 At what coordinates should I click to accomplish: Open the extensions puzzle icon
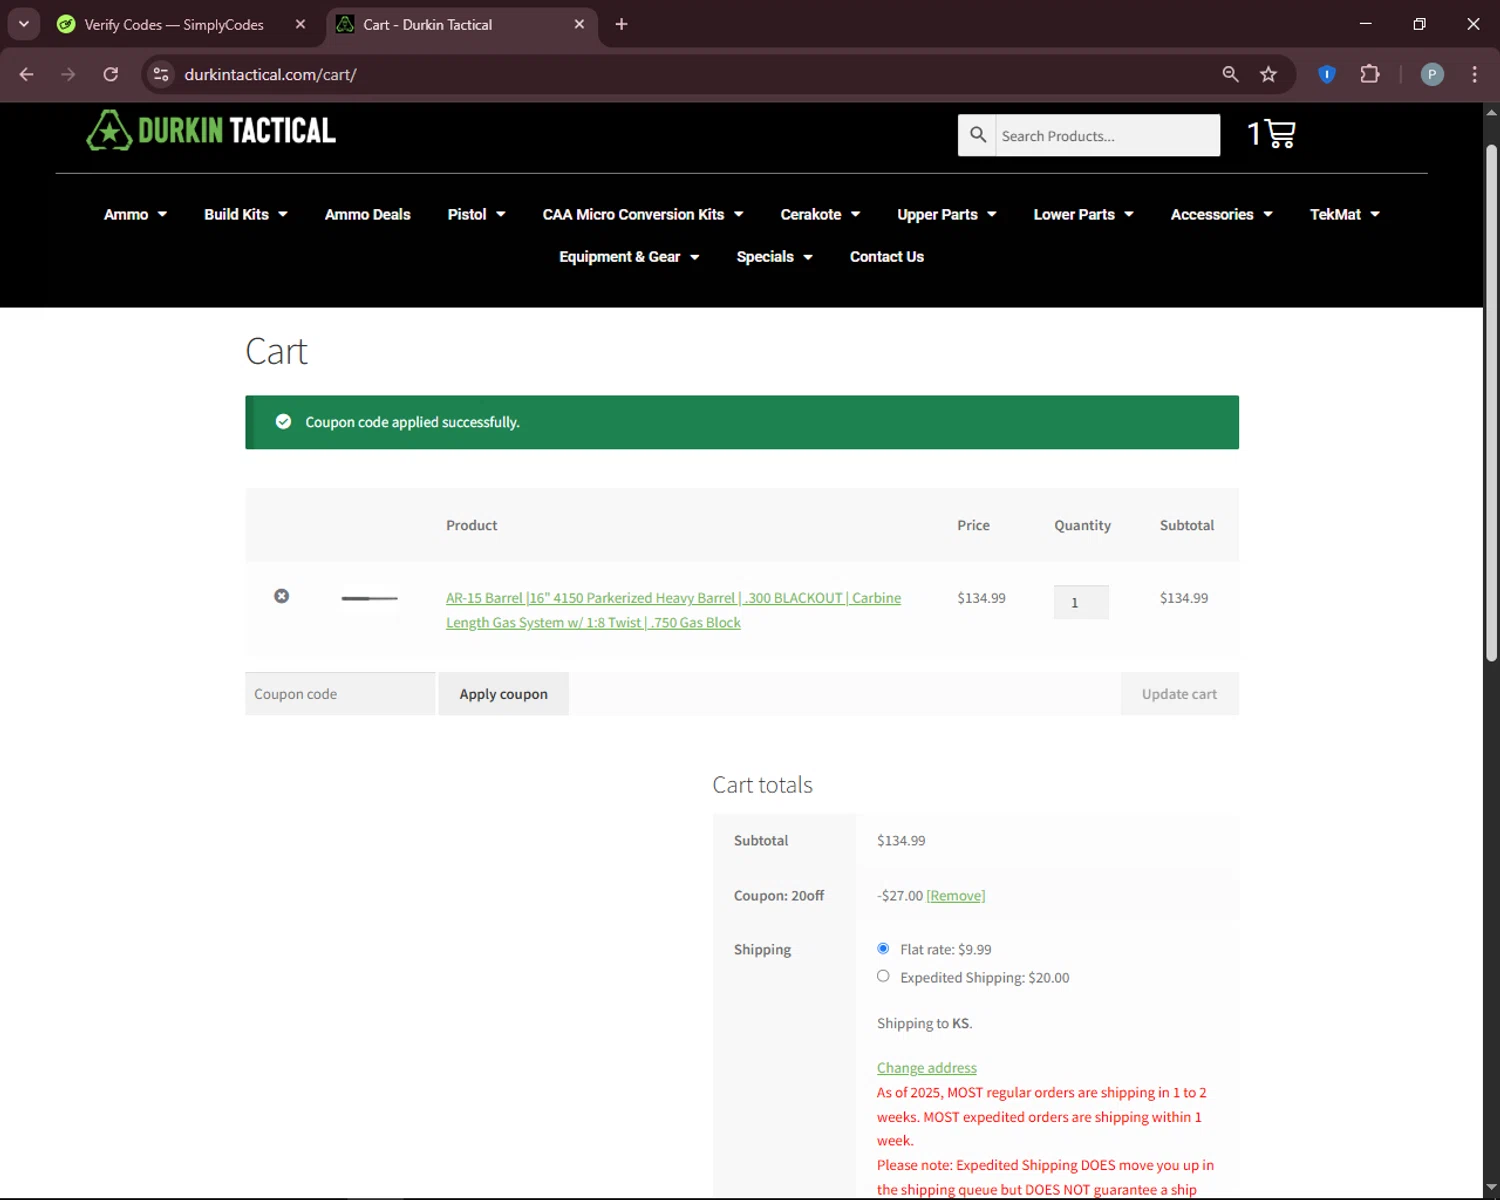pos(1370,74)
